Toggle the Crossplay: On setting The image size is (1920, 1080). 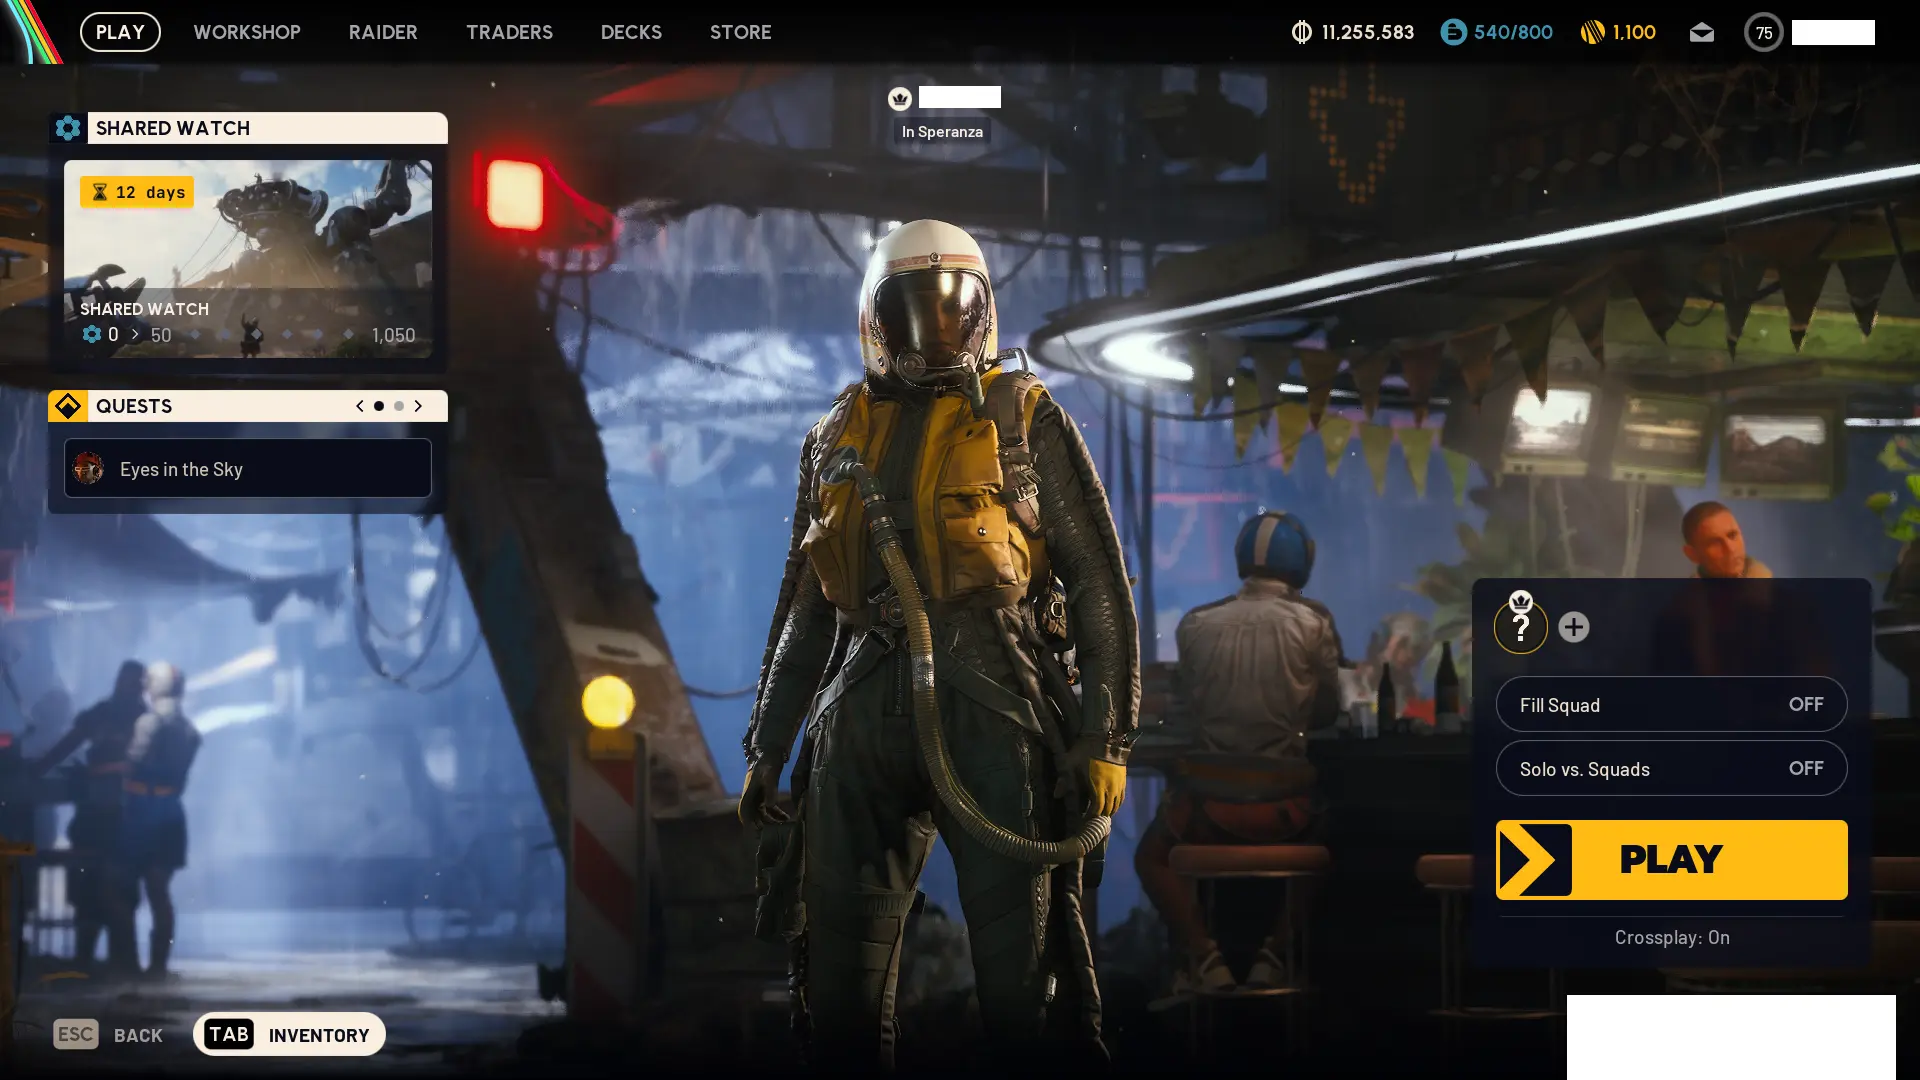click(x=1671, y=937)
